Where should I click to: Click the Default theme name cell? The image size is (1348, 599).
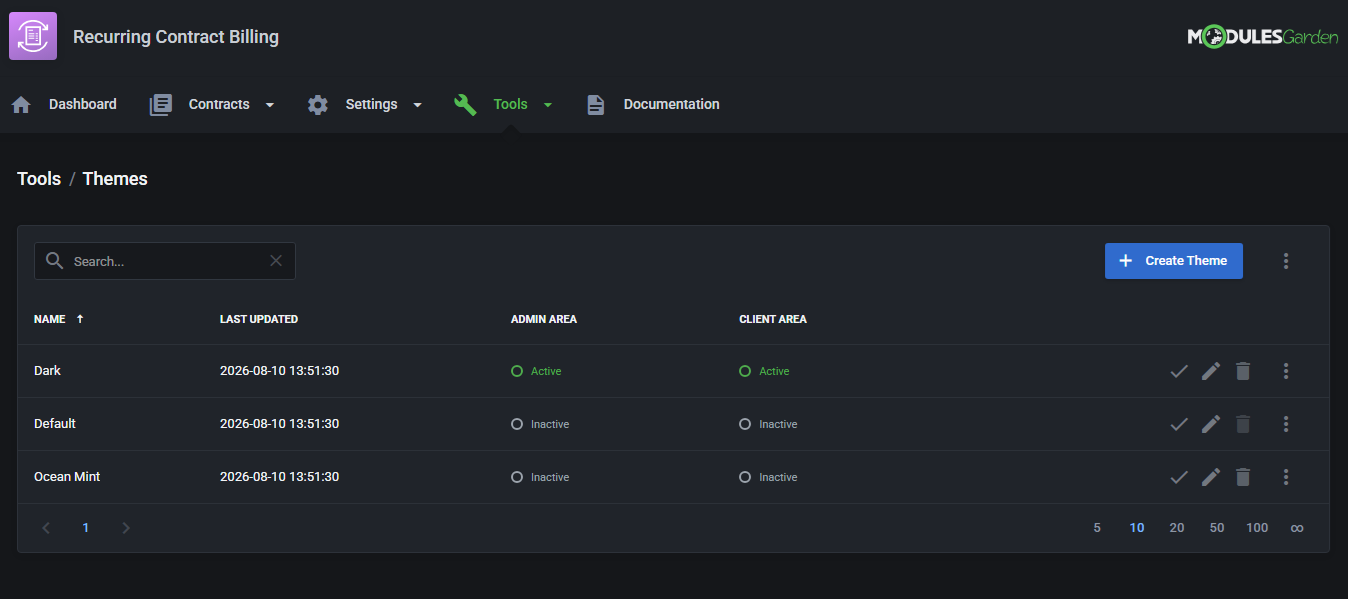55,424
